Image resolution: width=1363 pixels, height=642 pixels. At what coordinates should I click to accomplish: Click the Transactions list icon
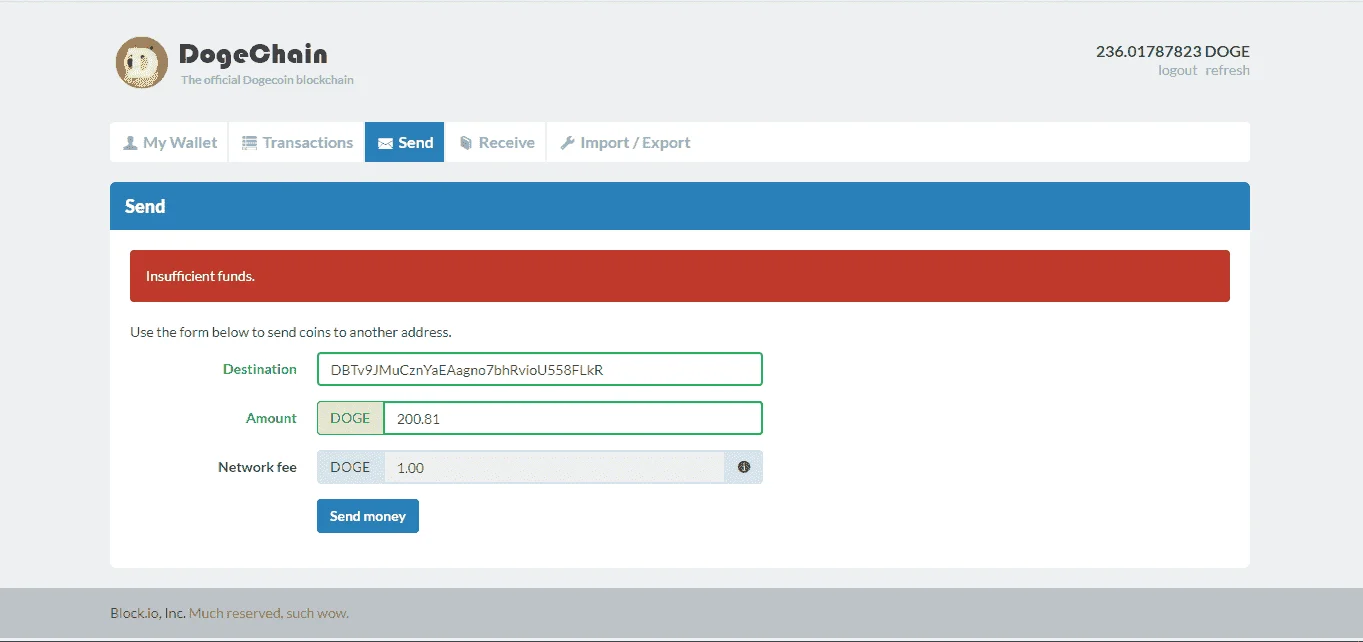[250, 143]
